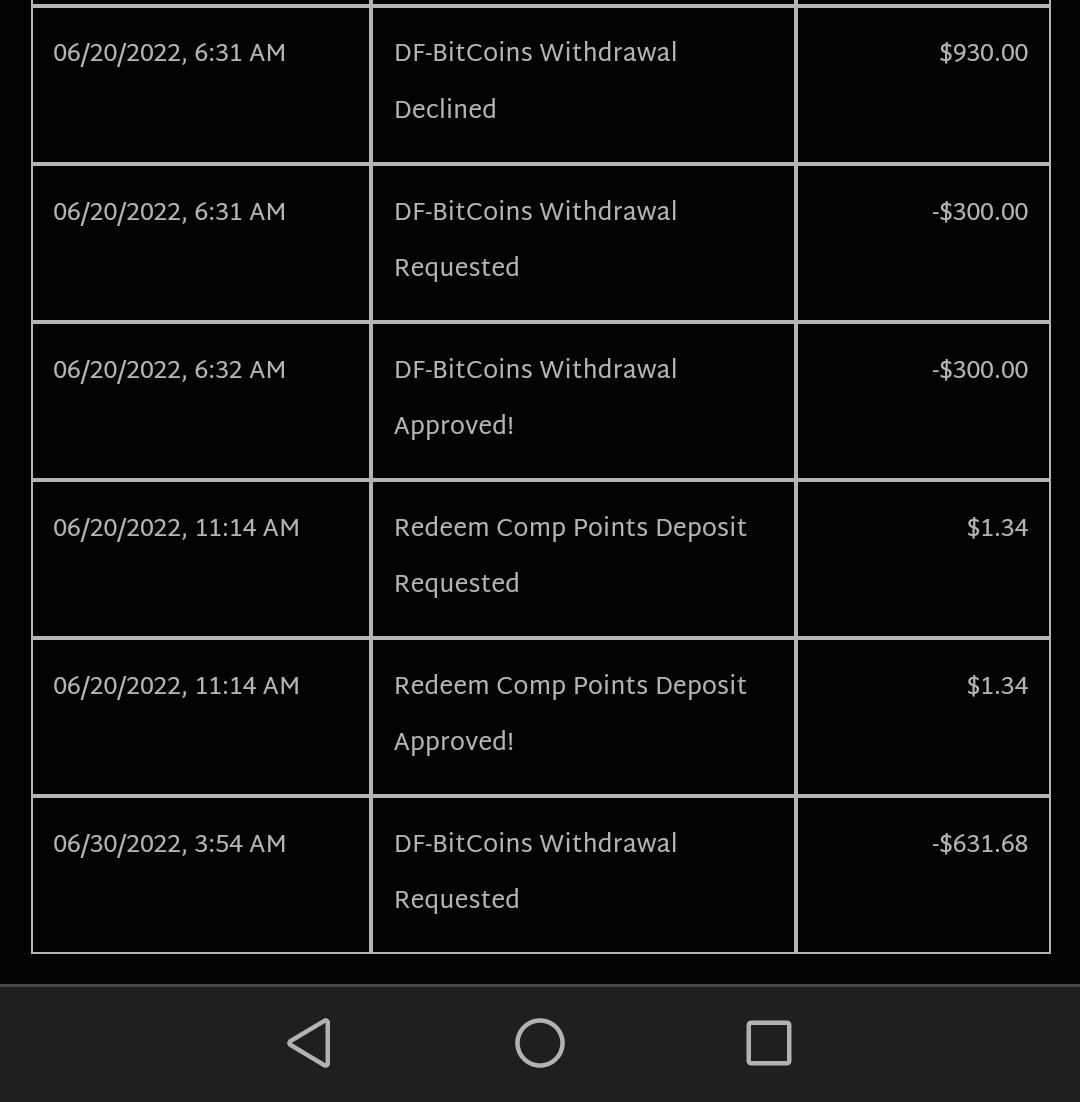The height and width of the screenshot is (1102, 1080).
Task: Tap $1.34 amount of requested deposit
Action: pyautogui.click(x=997, y=529)
